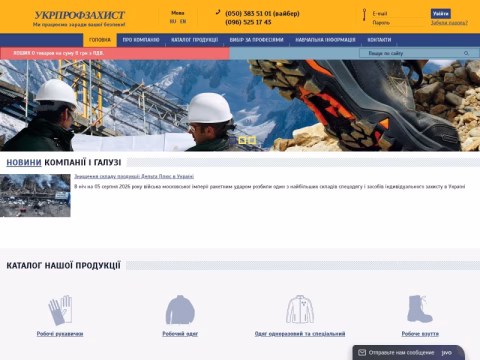Select the first banner slide indicator
This screenshot has height=360, width=480.
click(233, 140)
